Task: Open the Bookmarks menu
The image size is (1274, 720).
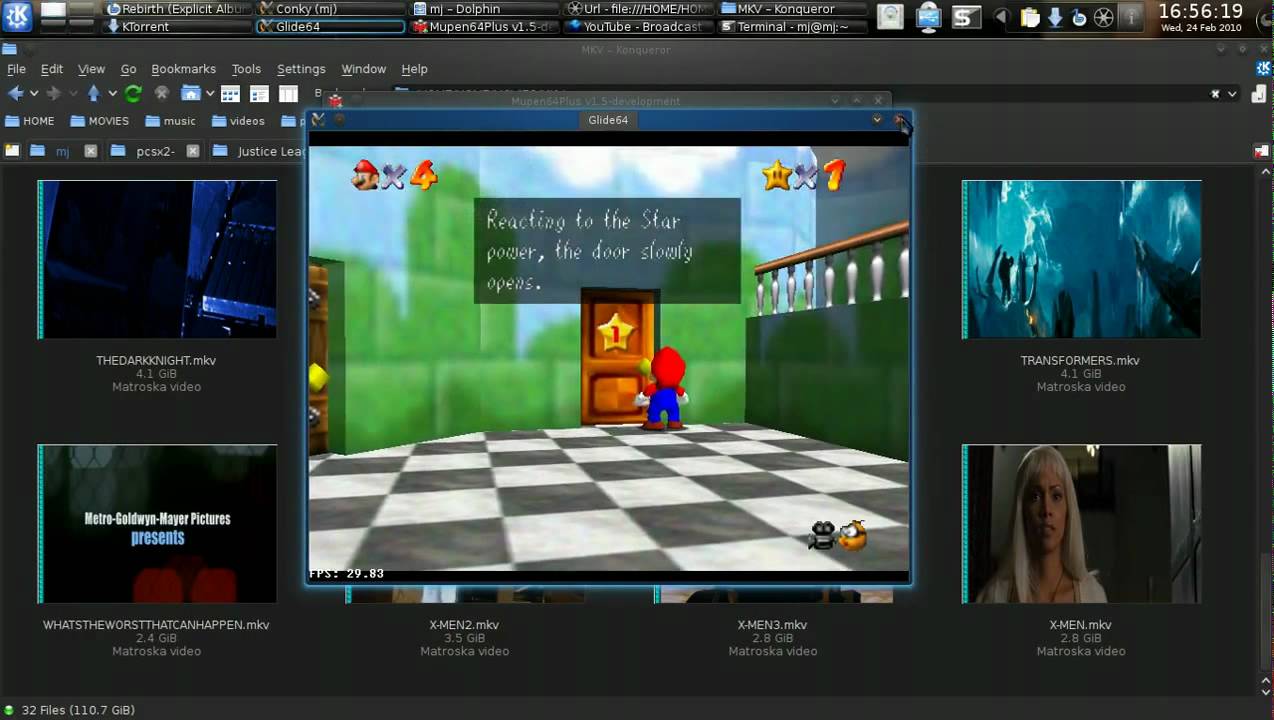Action: coord(183,69)
